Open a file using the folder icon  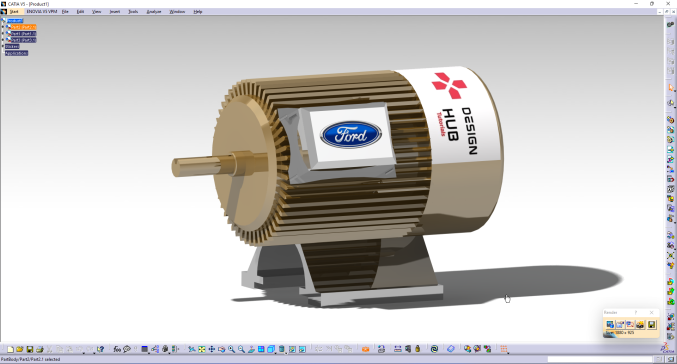pos(20,349)
